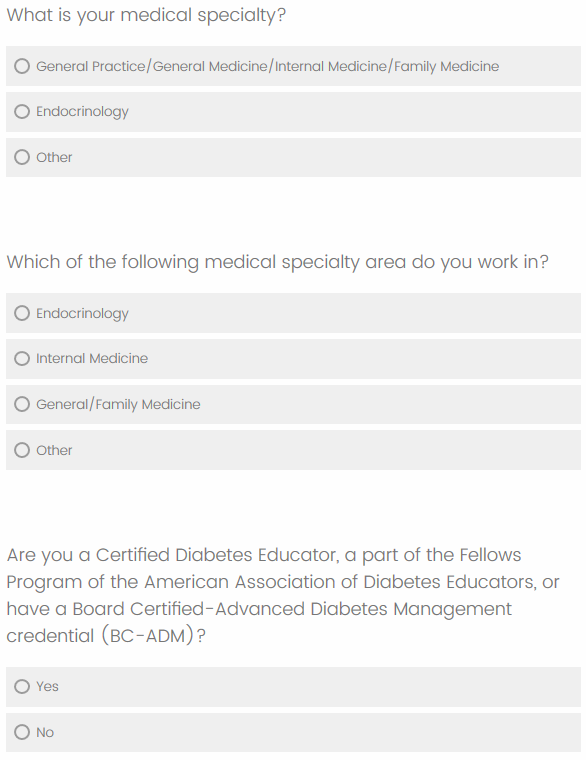The width and height of the screenshot is (586, 760).
Task: Click the 'General/Family Medicine' label text
Action: pyautogui.click(x=118, y=404)
